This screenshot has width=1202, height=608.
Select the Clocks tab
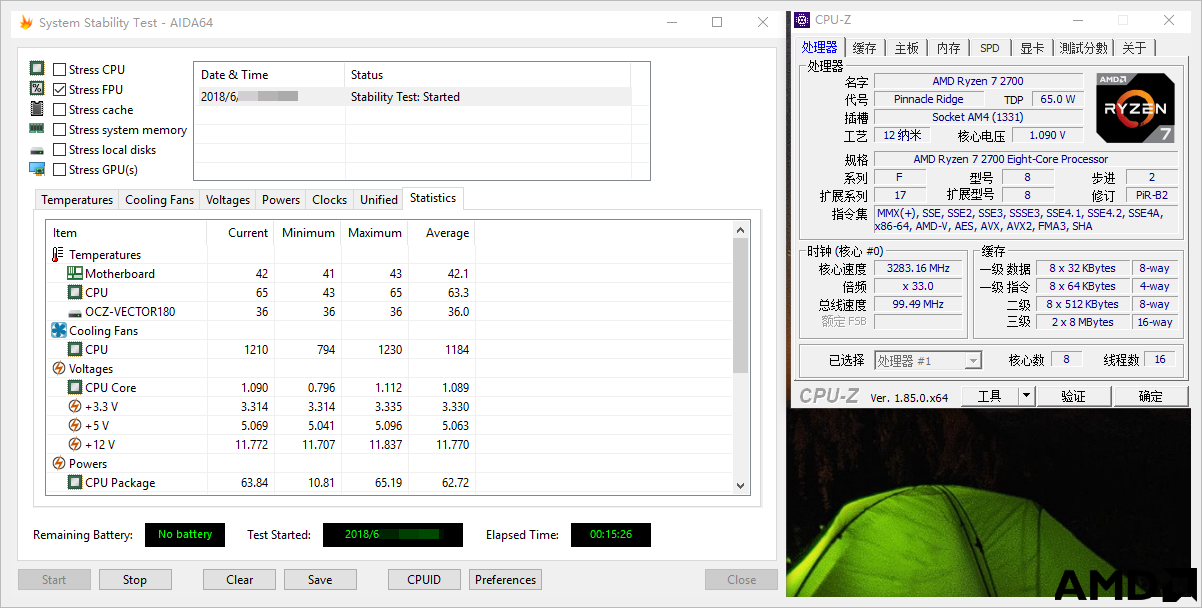330,200
